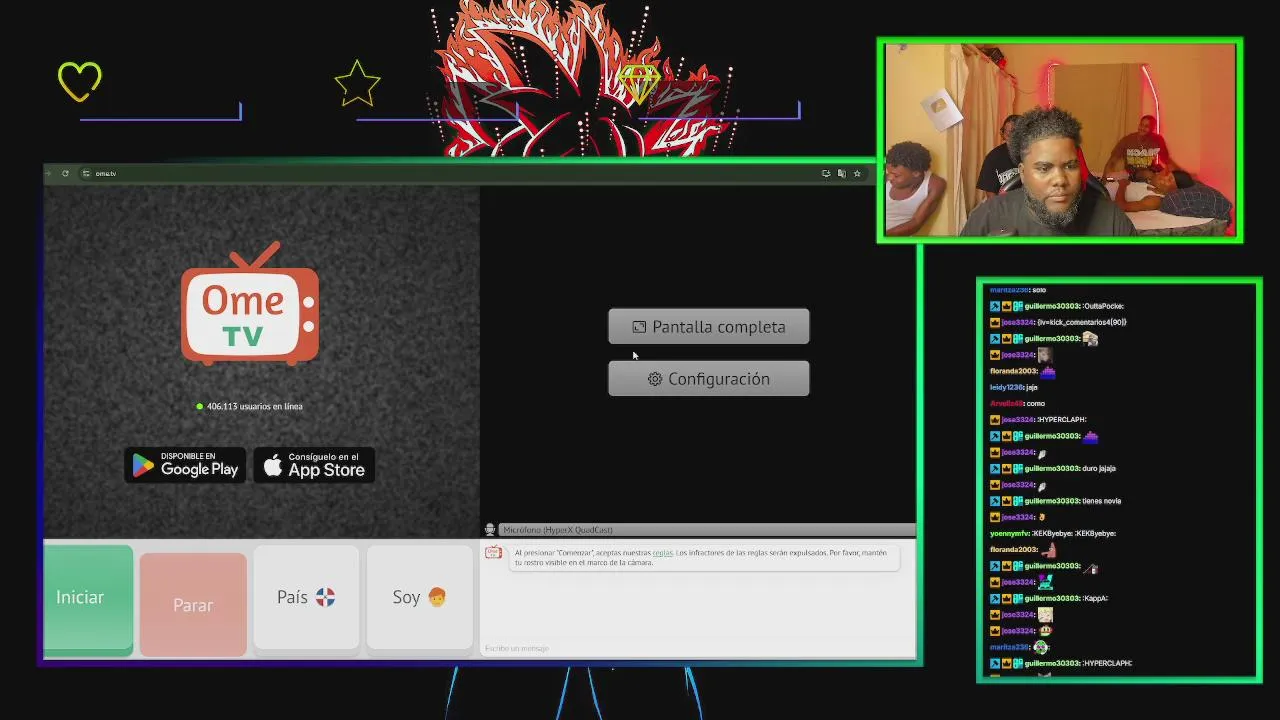Open the translate page icon in address bar
The height and width of the screenshot is (720, 1280).
pos(841,173)
